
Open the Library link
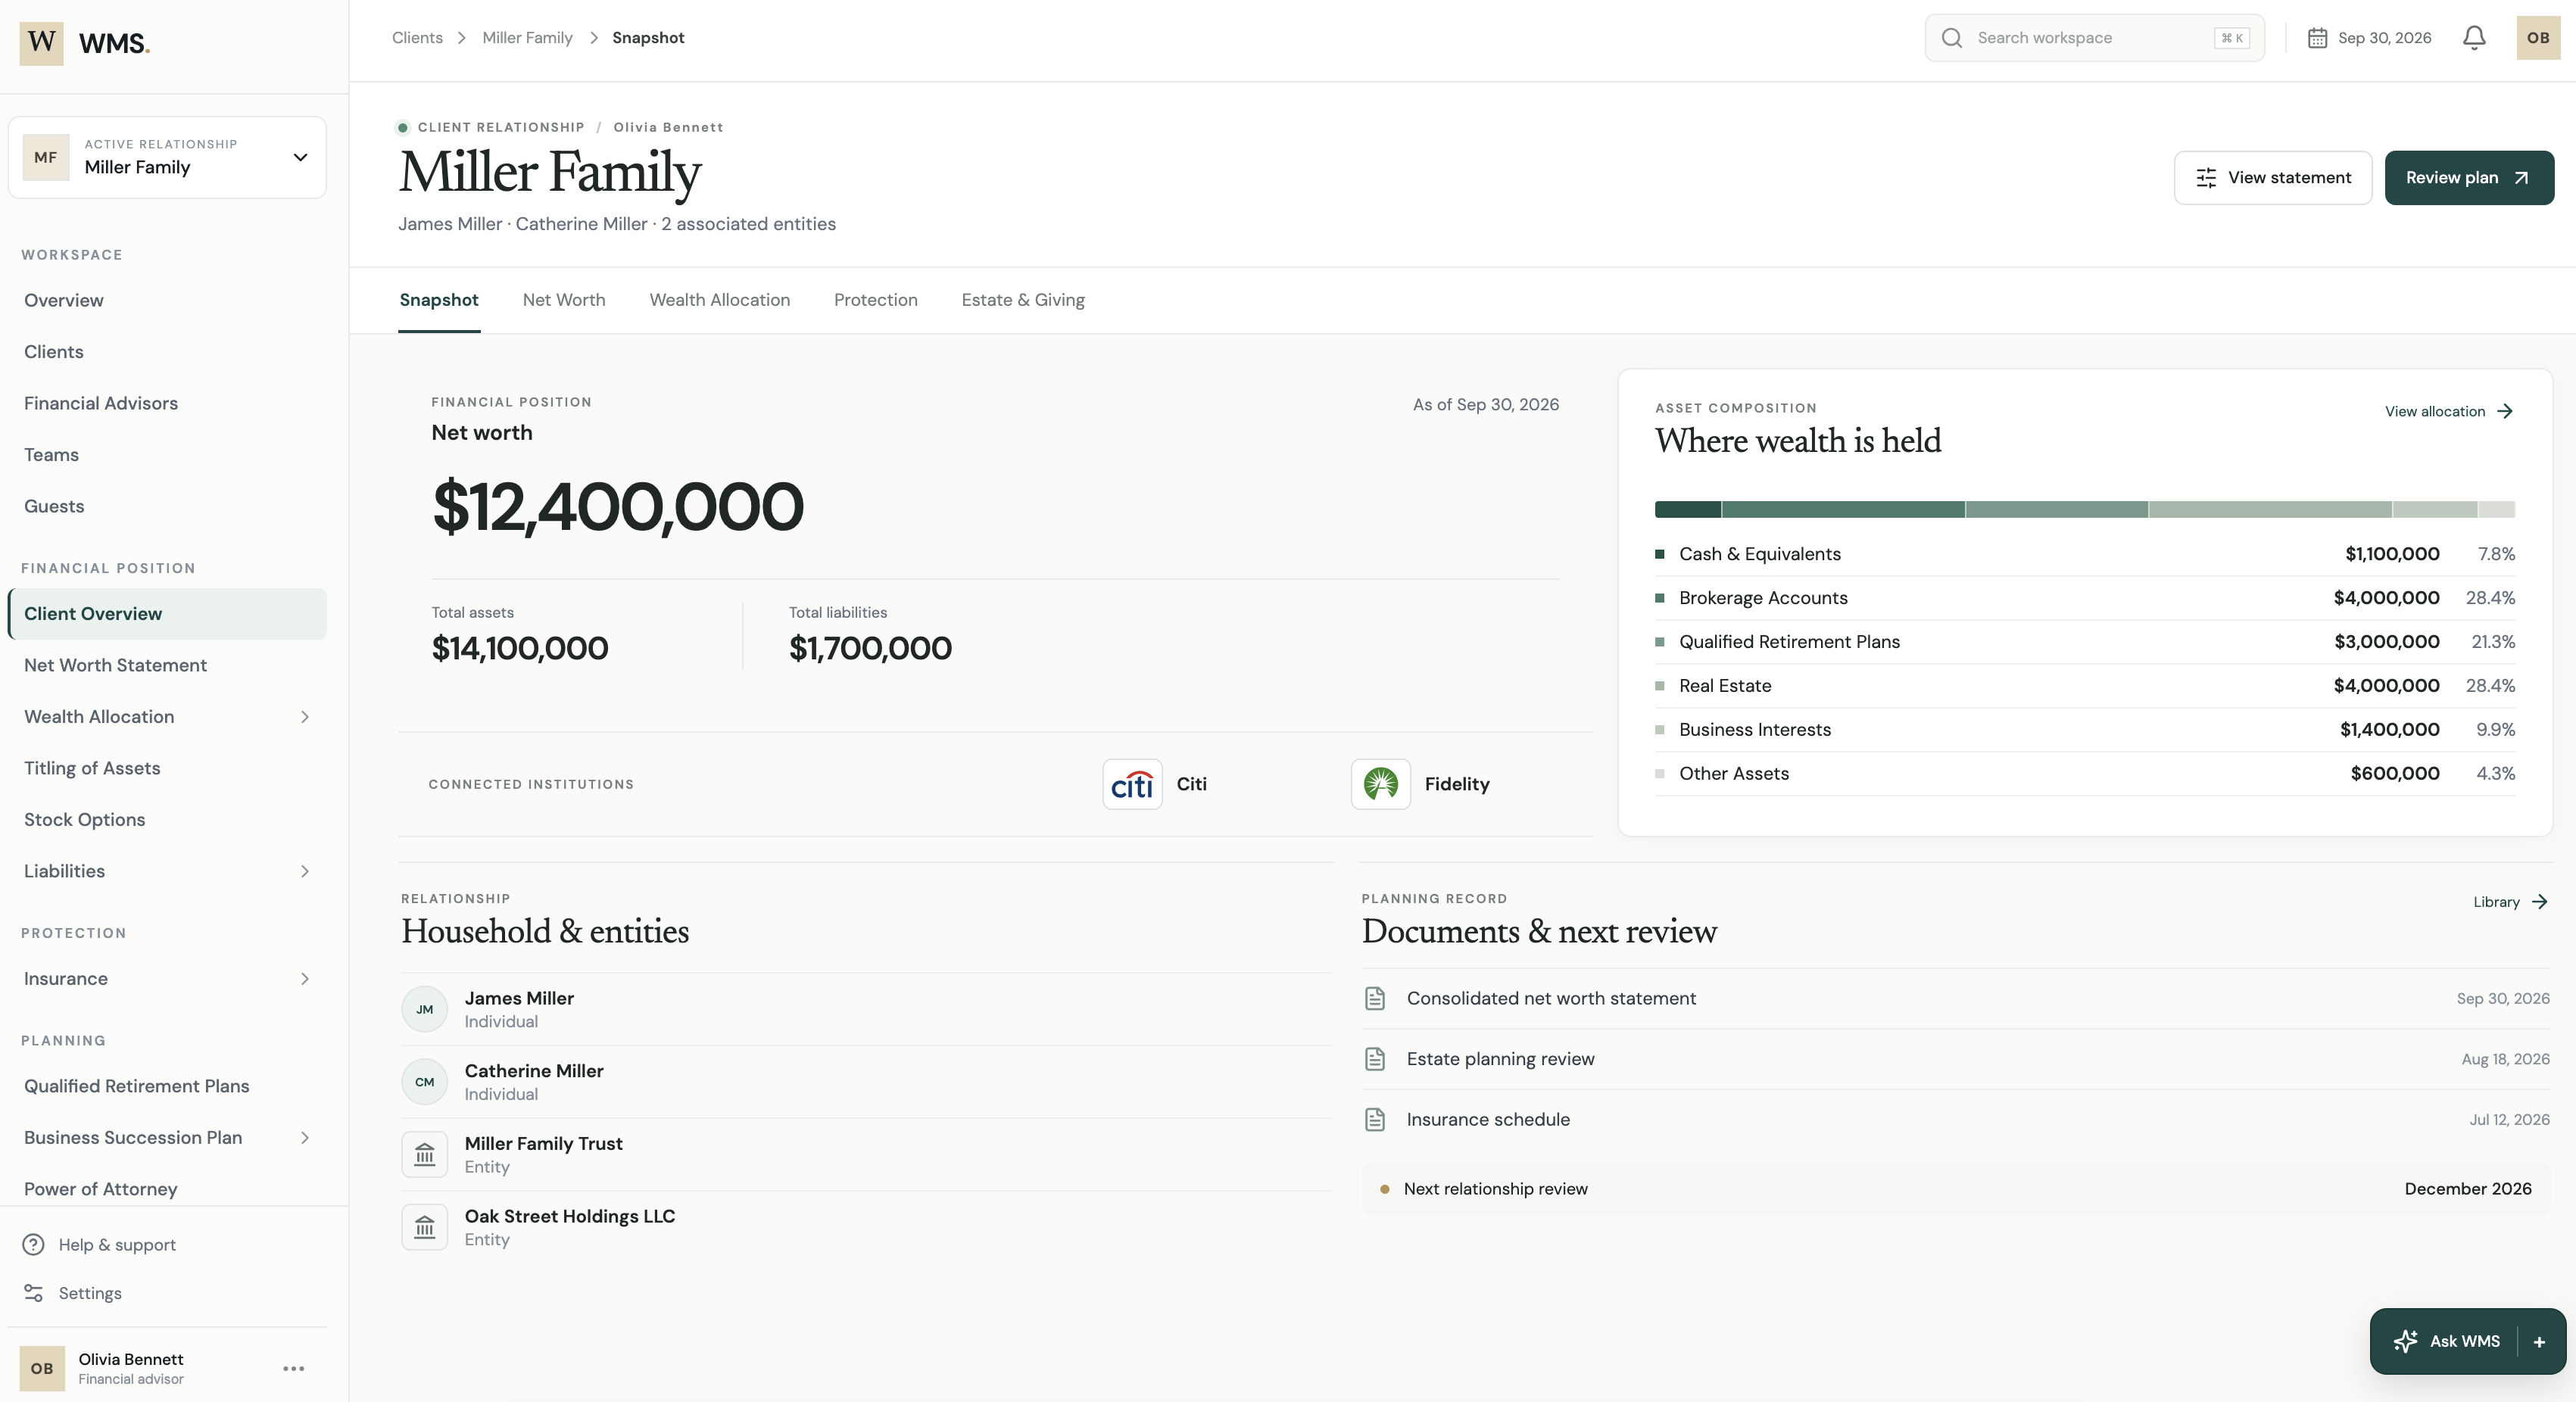tap(2510, 902)
